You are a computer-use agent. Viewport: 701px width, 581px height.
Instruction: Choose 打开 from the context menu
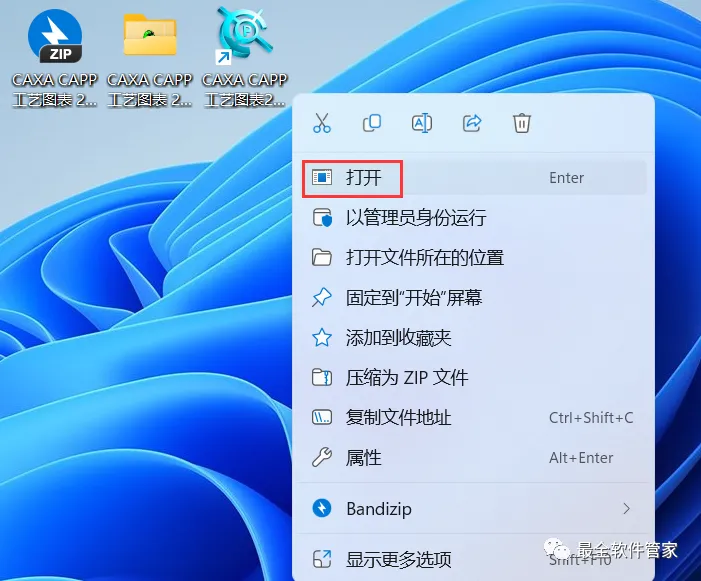(474, 178)
